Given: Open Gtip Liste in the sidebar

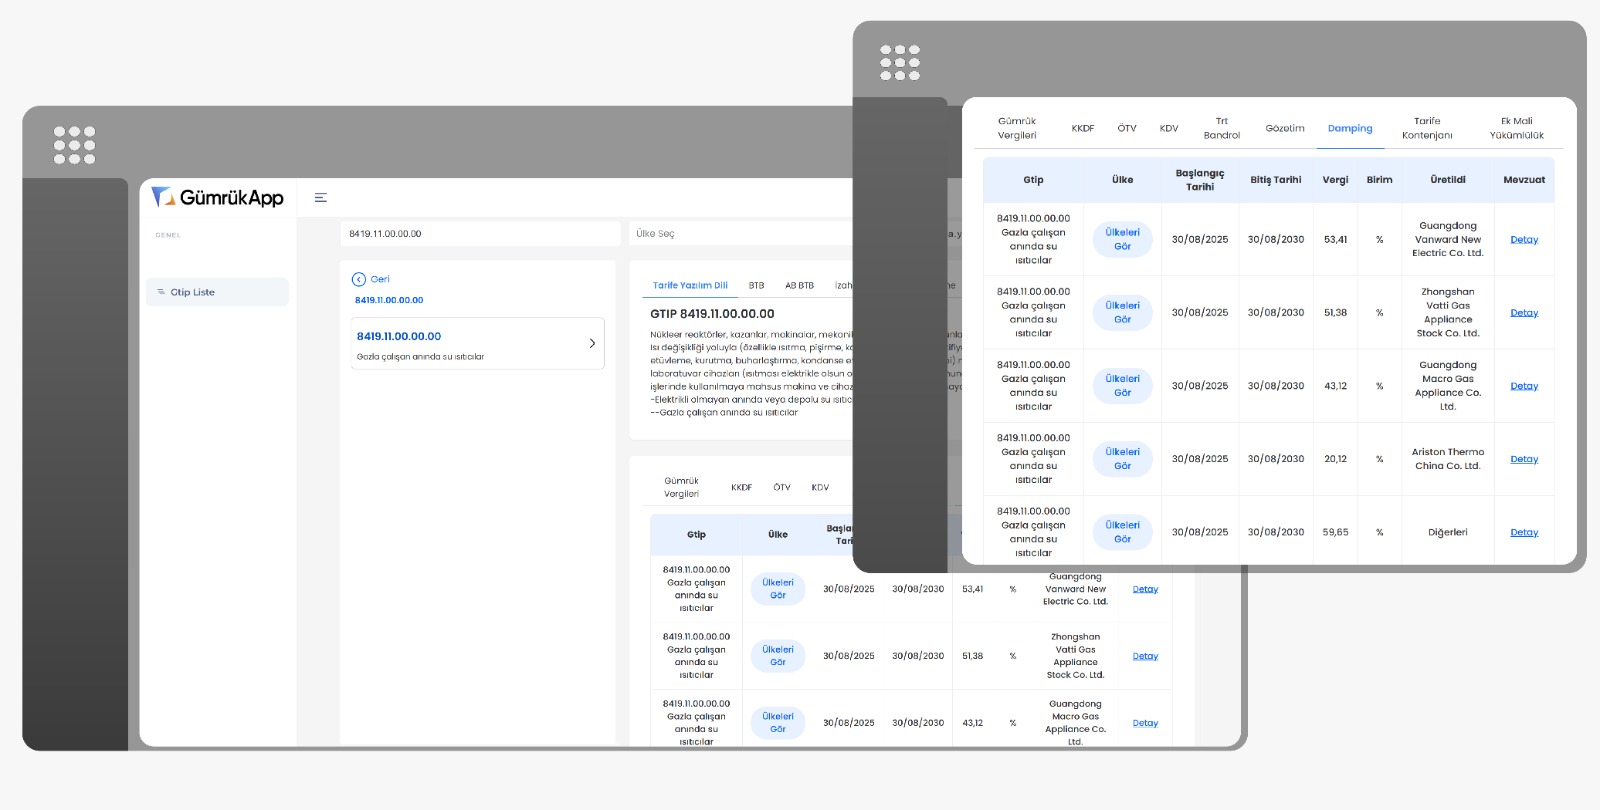Looking at the screenshot, I should pos(193,292).
